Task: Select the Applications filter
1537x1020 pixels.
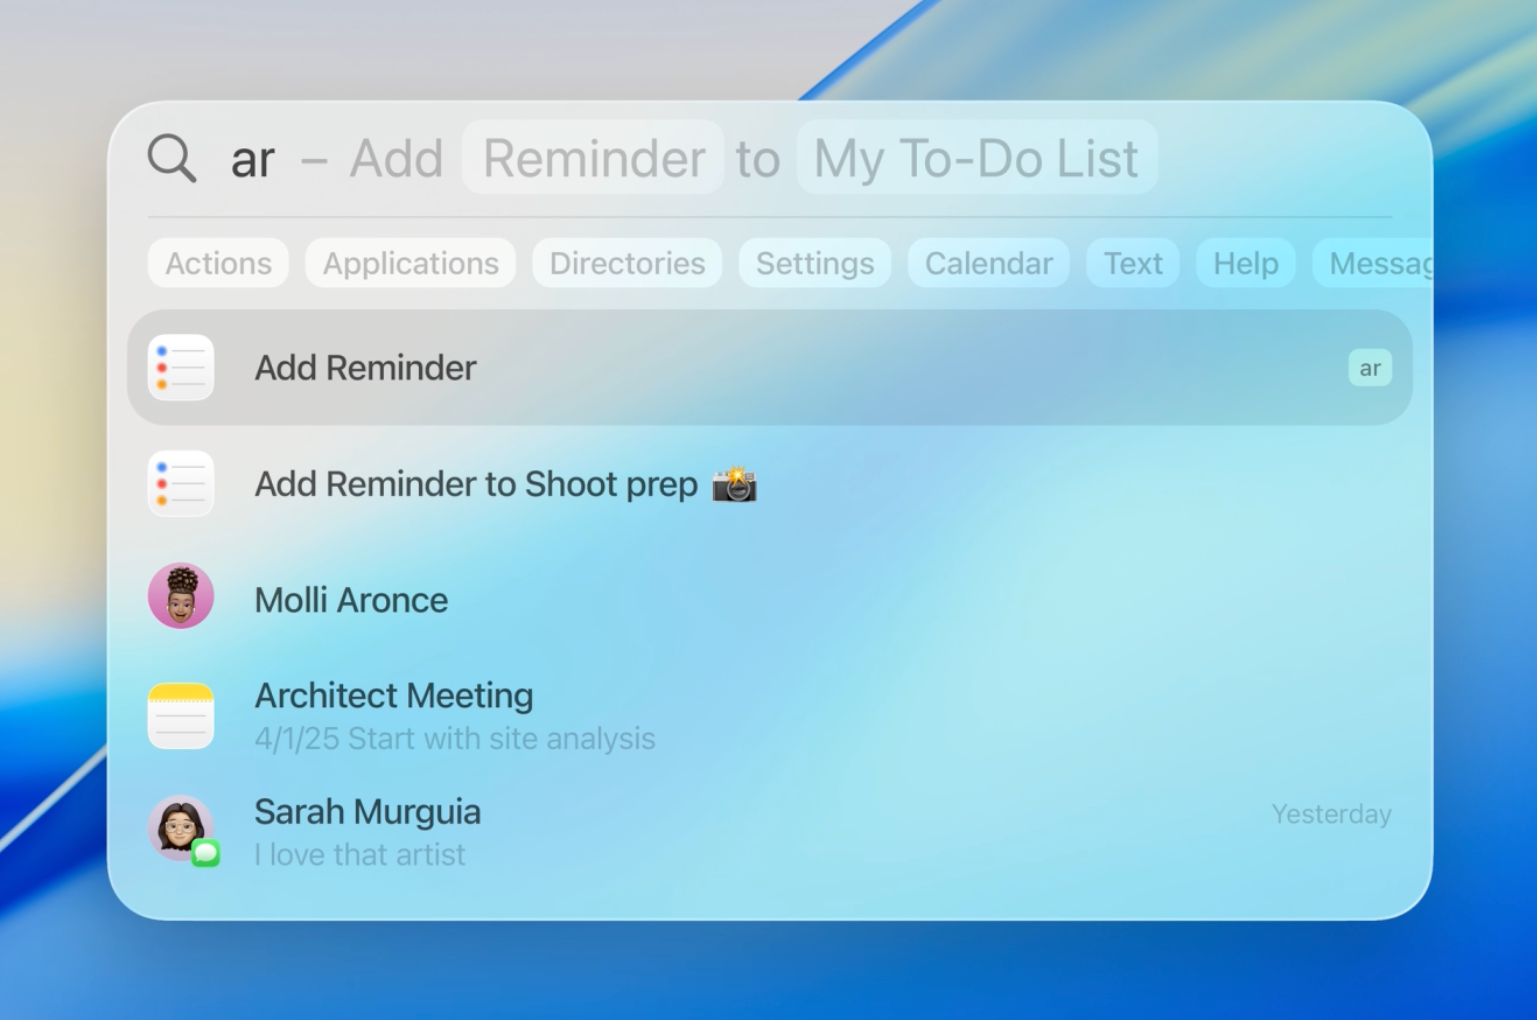Action: click(410, 263)
